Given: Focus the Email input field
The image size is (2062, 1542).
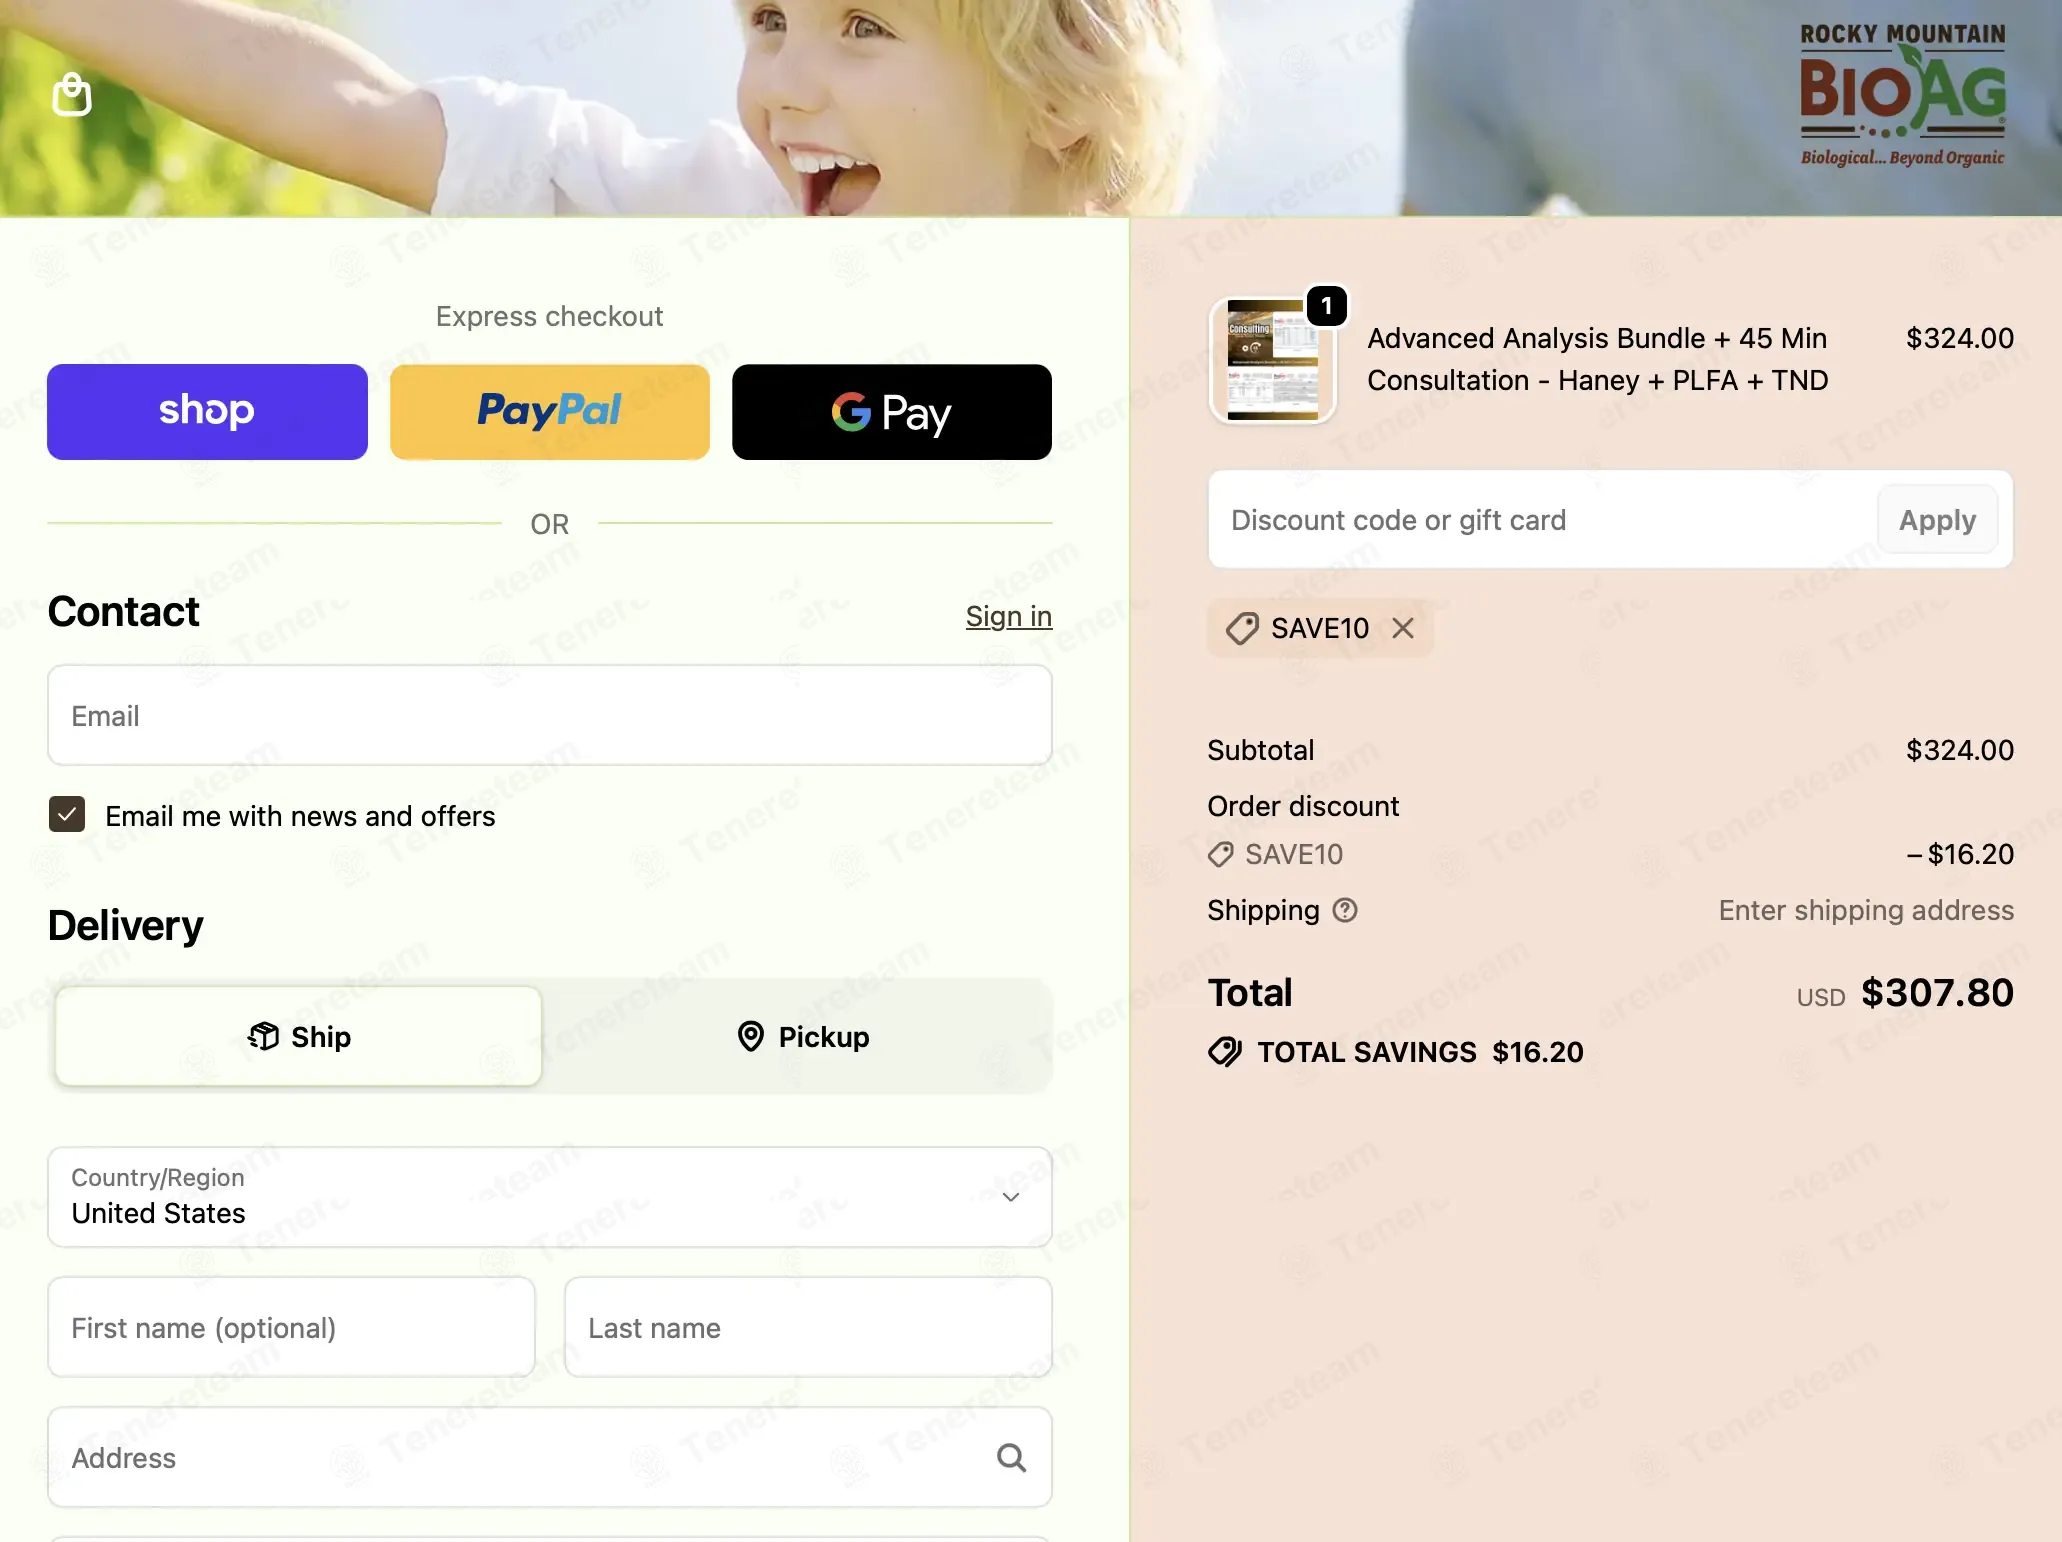Looking at the screenshot, I should coord(550,716).
